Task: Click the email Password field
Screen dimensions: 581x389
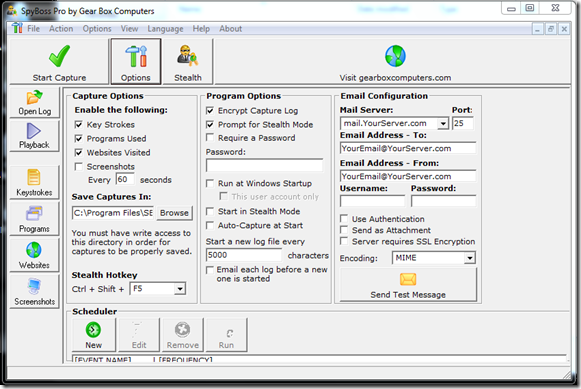Action: [x=444, y=201]
